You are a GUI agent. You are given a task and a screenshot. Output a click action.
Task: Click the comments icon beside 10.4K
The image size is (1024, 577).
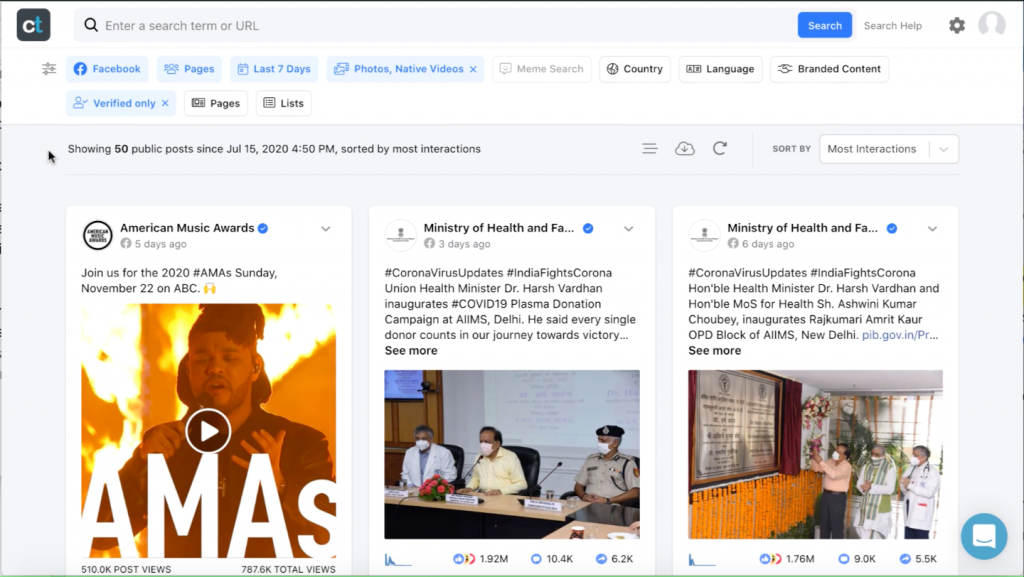coord(536,559)
